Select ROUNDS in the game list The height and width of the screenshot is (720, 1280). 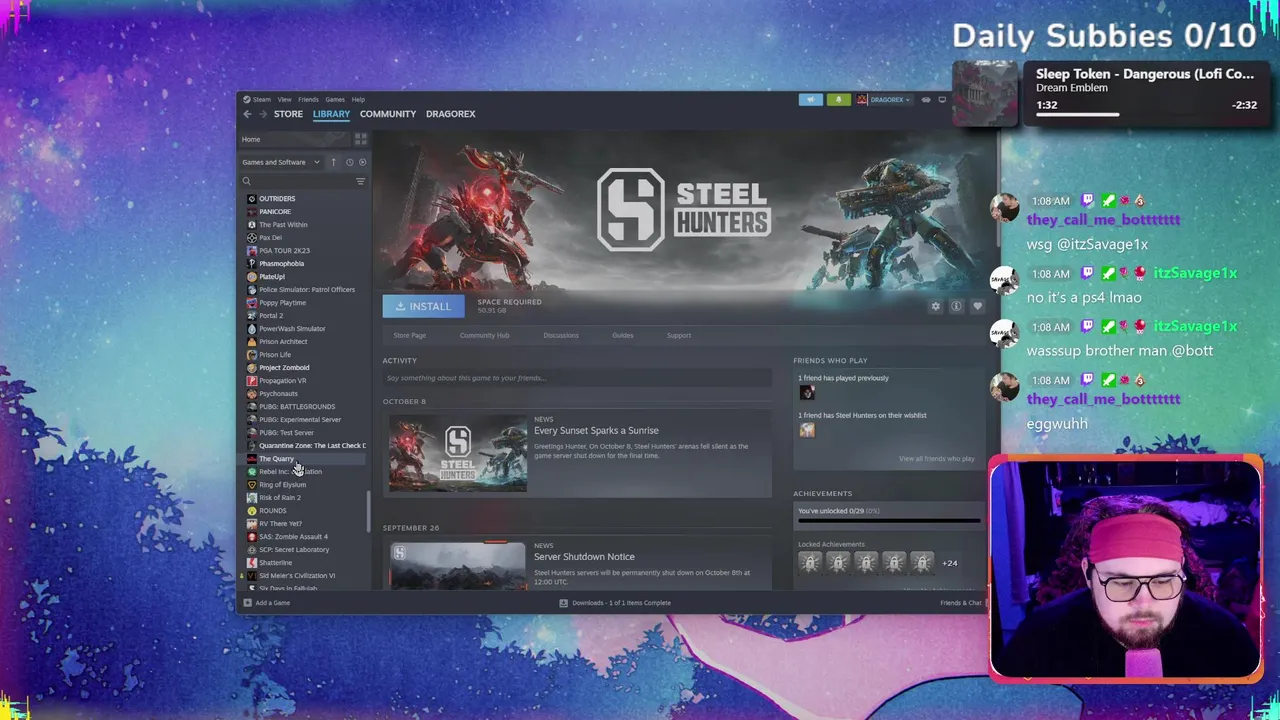[305, 511]
